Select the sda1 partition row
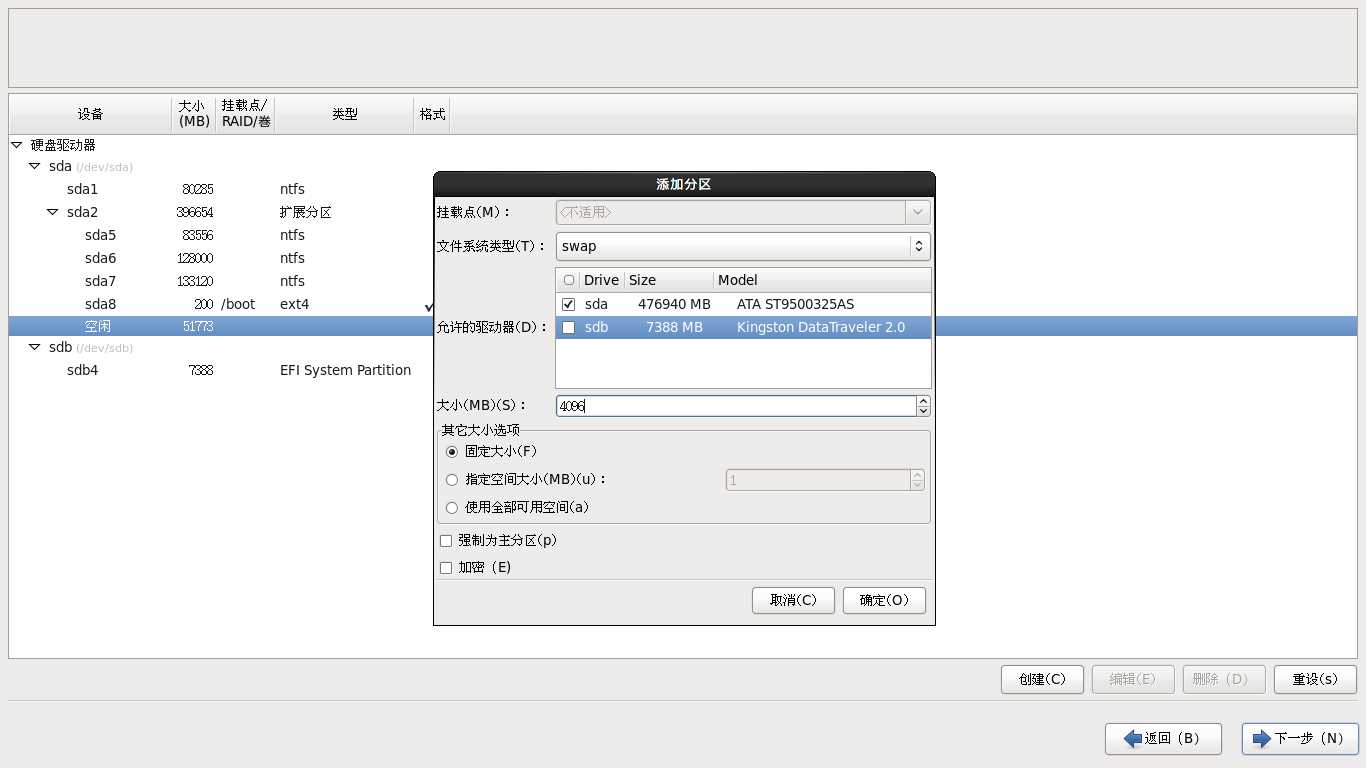 pos(683,189)
